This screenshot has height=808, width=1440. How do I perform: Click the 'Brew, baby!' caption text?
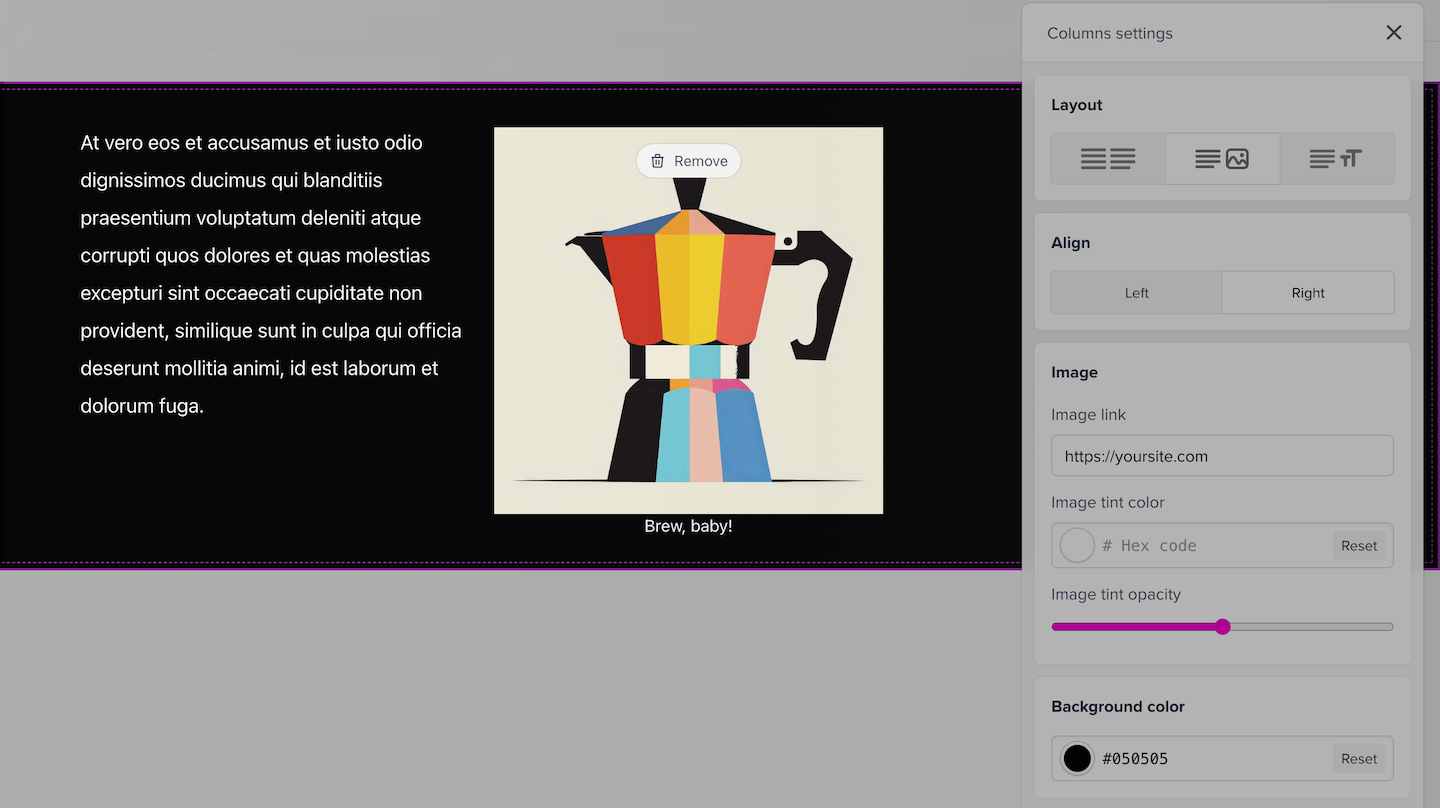click(x=688, y=526)
